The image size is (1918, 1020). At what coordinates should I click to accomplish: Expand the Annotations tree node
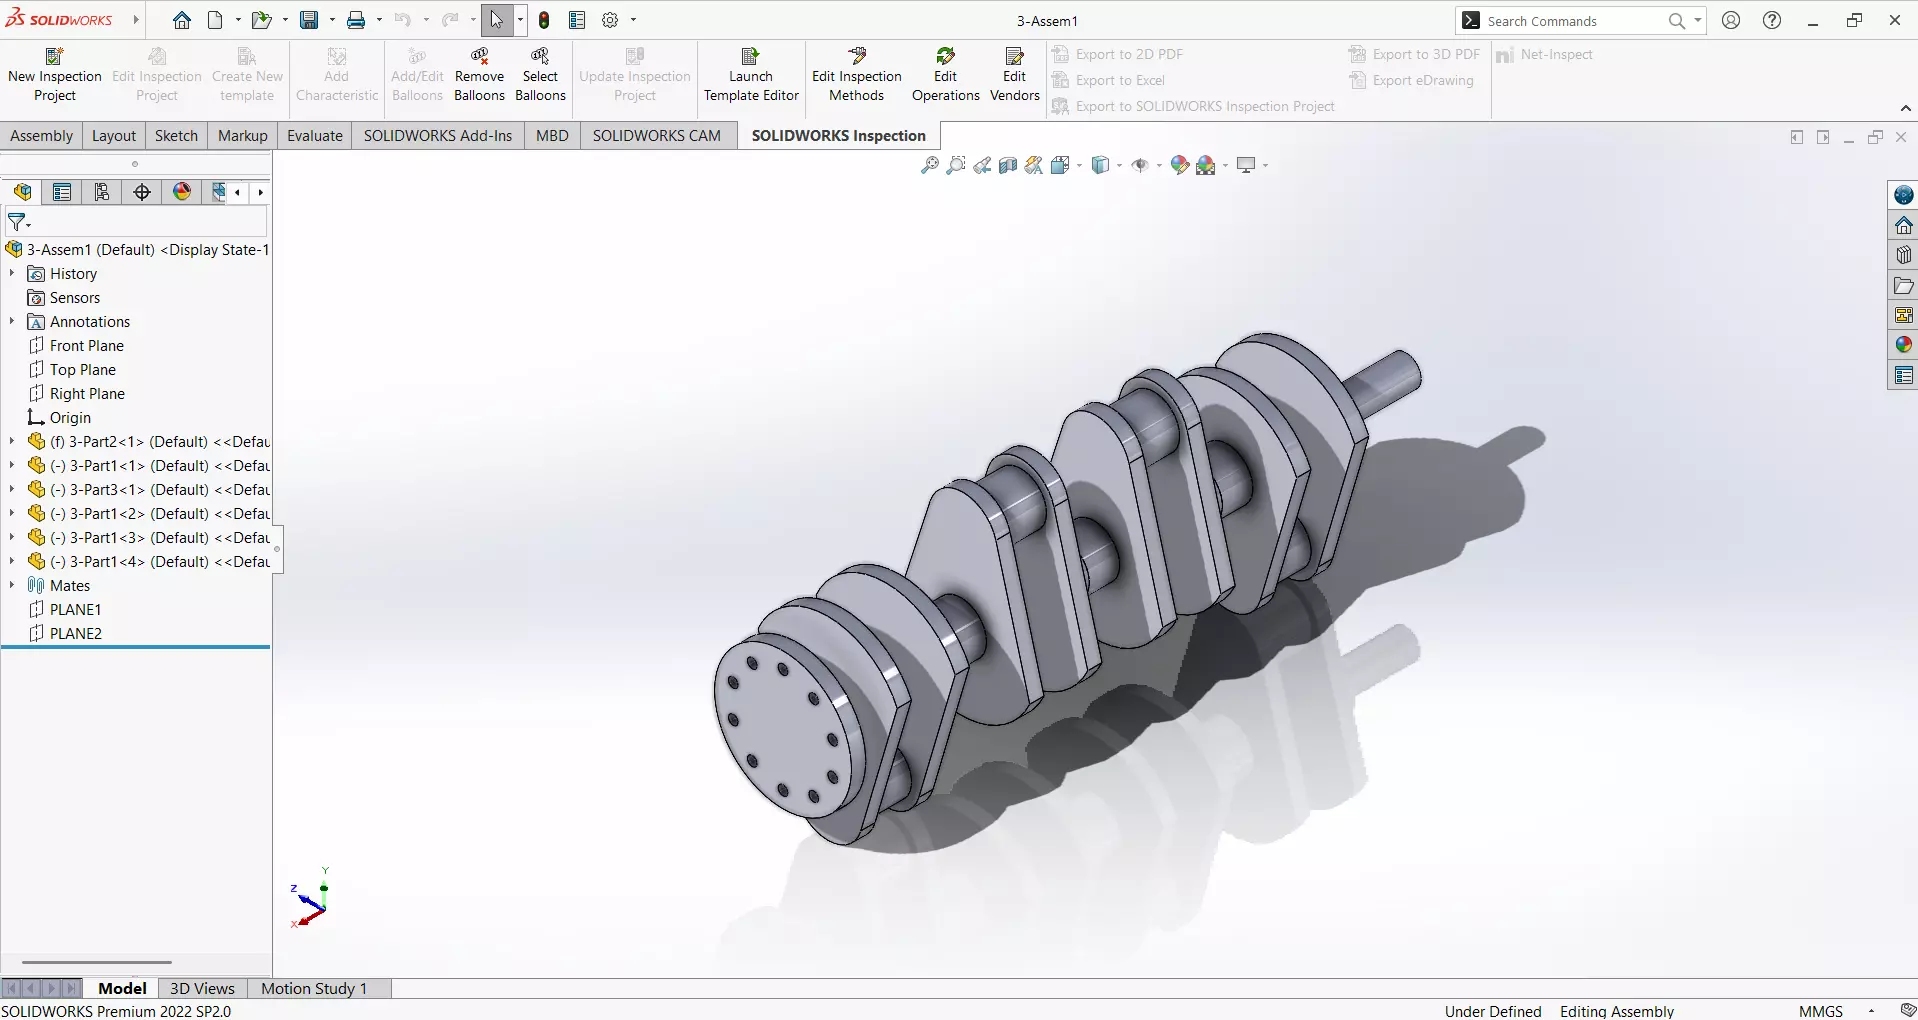click(x=12, y=321)
